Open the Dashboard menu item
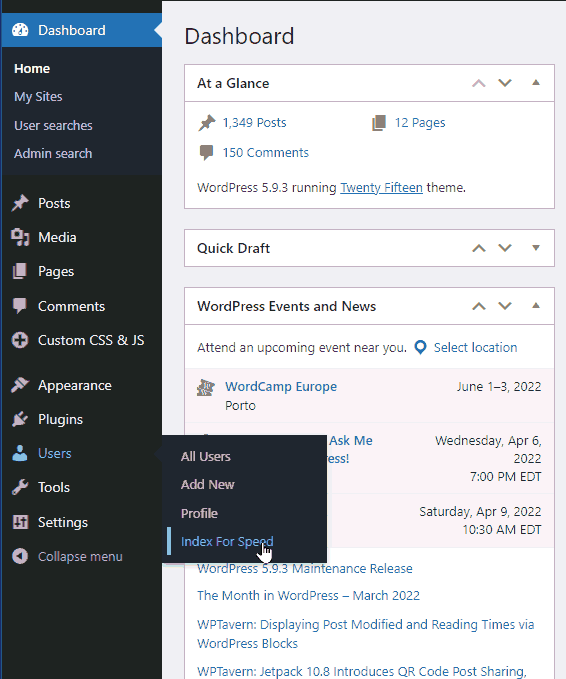Screen dimensions: 566x679 pos(82,30)
